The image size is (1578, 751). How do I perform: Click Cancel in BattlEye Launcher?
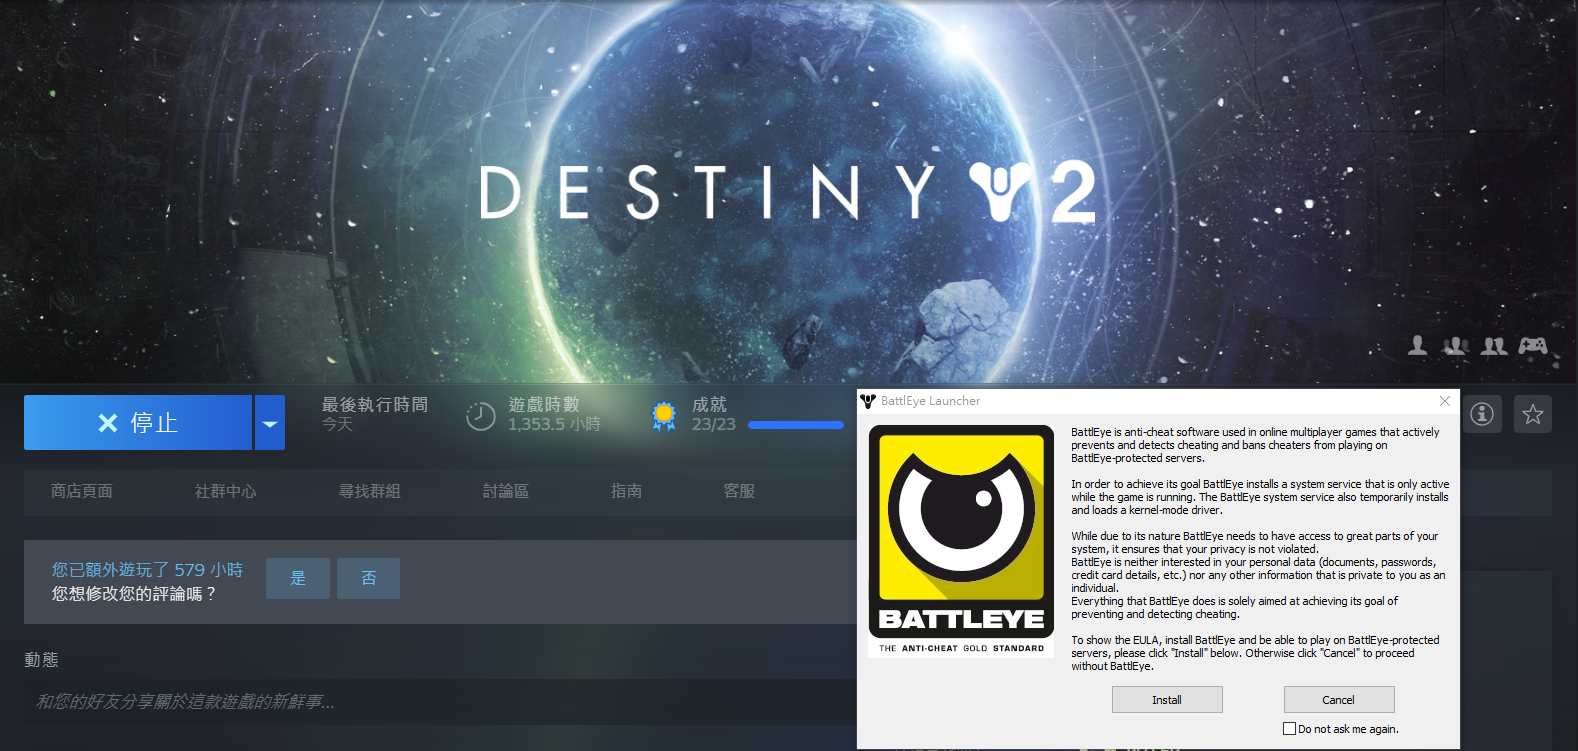pos(1339,700)
